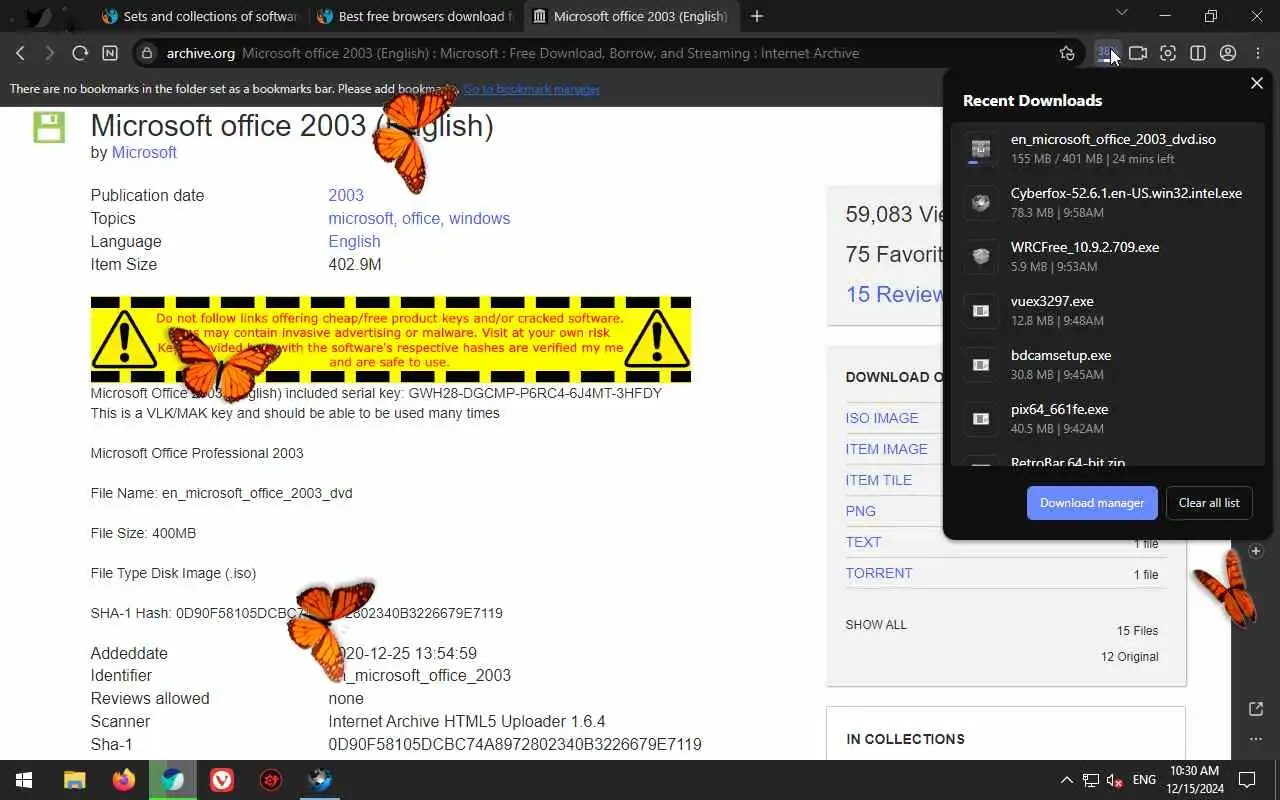Open the Windows Start menu
The width and height of the screenshot is (1280, 800).
click(x=24, y=780)
